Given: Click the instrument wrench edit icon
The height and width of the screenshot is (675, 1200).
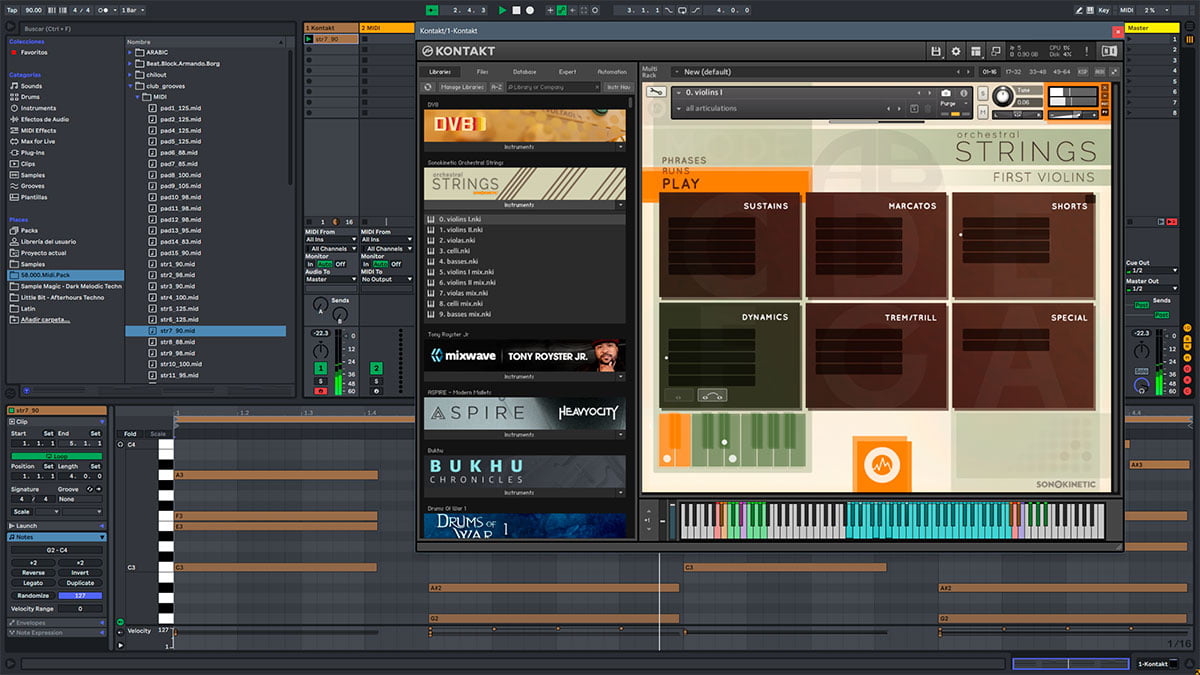Looking at the screenshot, I should tap(656, 93).
